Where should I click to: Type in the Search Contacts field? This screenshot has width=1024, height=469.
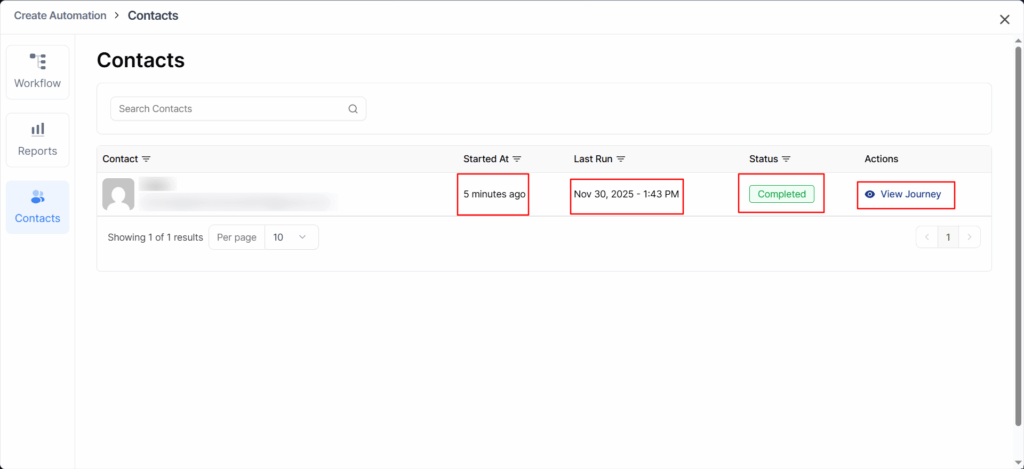230,109
